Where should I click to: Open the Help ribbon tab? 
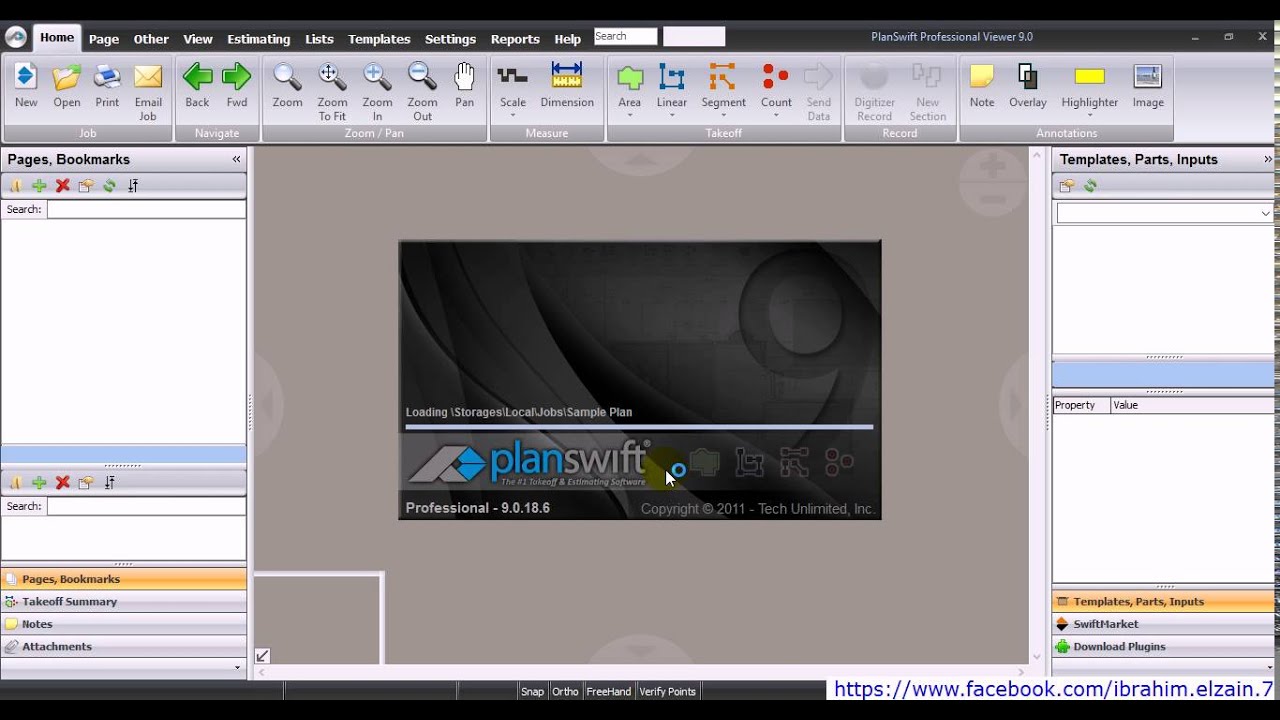[567, 39]
